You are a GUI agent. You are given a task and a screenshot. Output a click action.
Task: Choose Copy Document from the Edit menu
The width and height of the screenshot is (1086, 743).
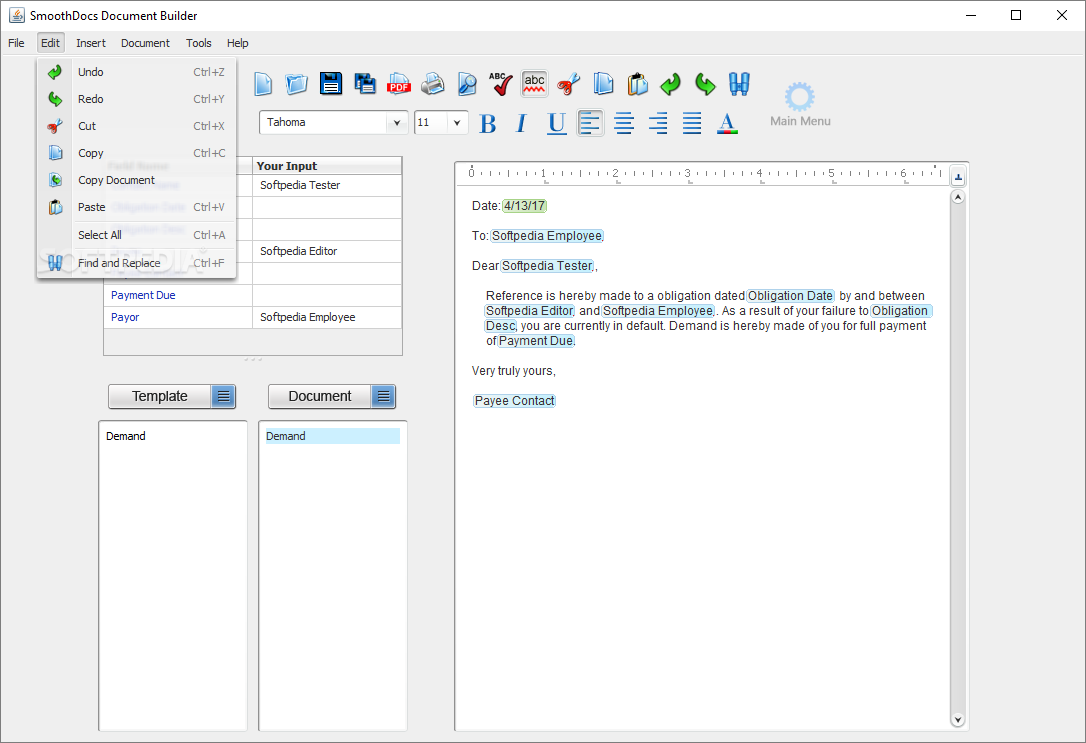[x=137, y=180]
